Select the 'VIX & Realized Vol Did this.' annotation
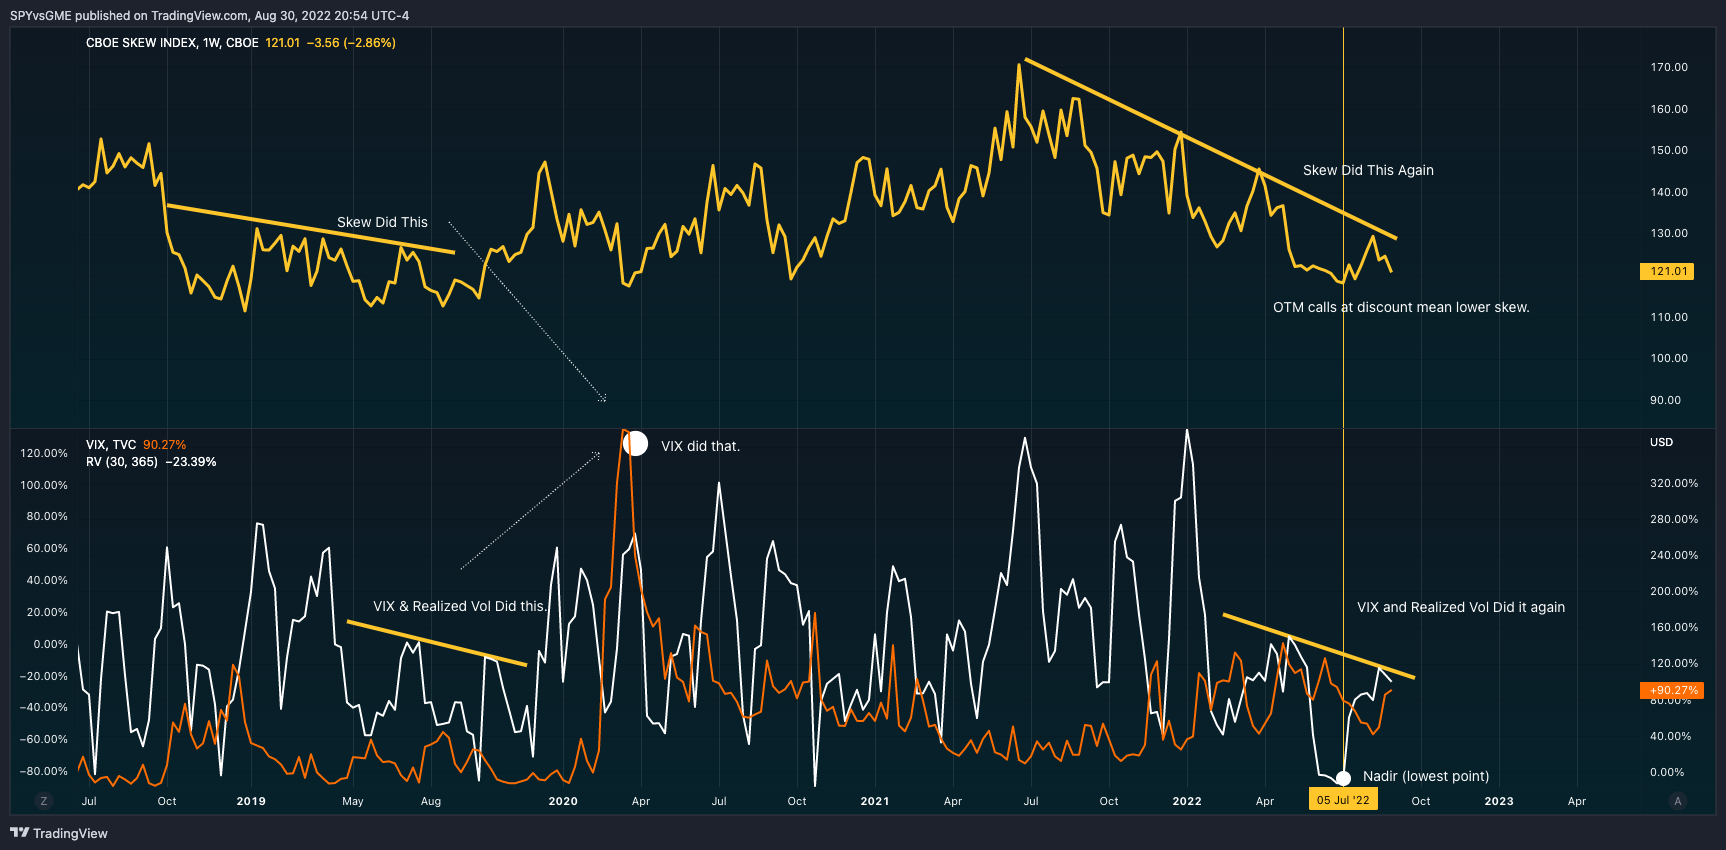Screen dimensions: 1726x850 [x=460, y=606]
